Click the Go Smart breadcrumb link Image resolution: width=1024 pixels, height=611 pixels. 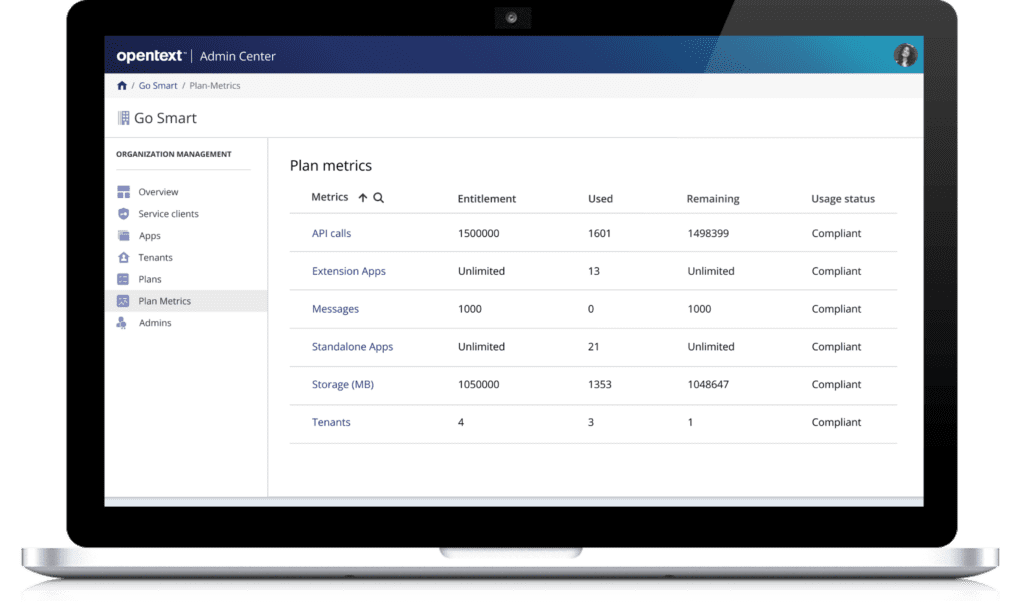pos(157,86)
